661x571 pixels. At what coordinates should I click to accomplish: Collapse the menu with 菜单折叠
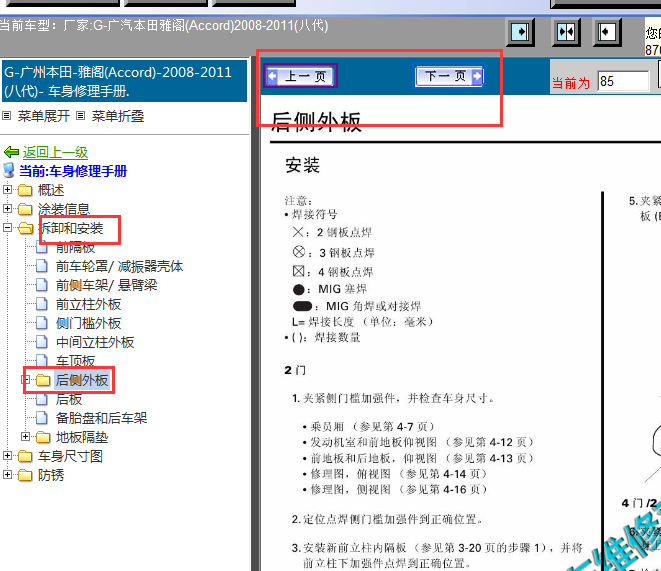(x=118, y=116)
